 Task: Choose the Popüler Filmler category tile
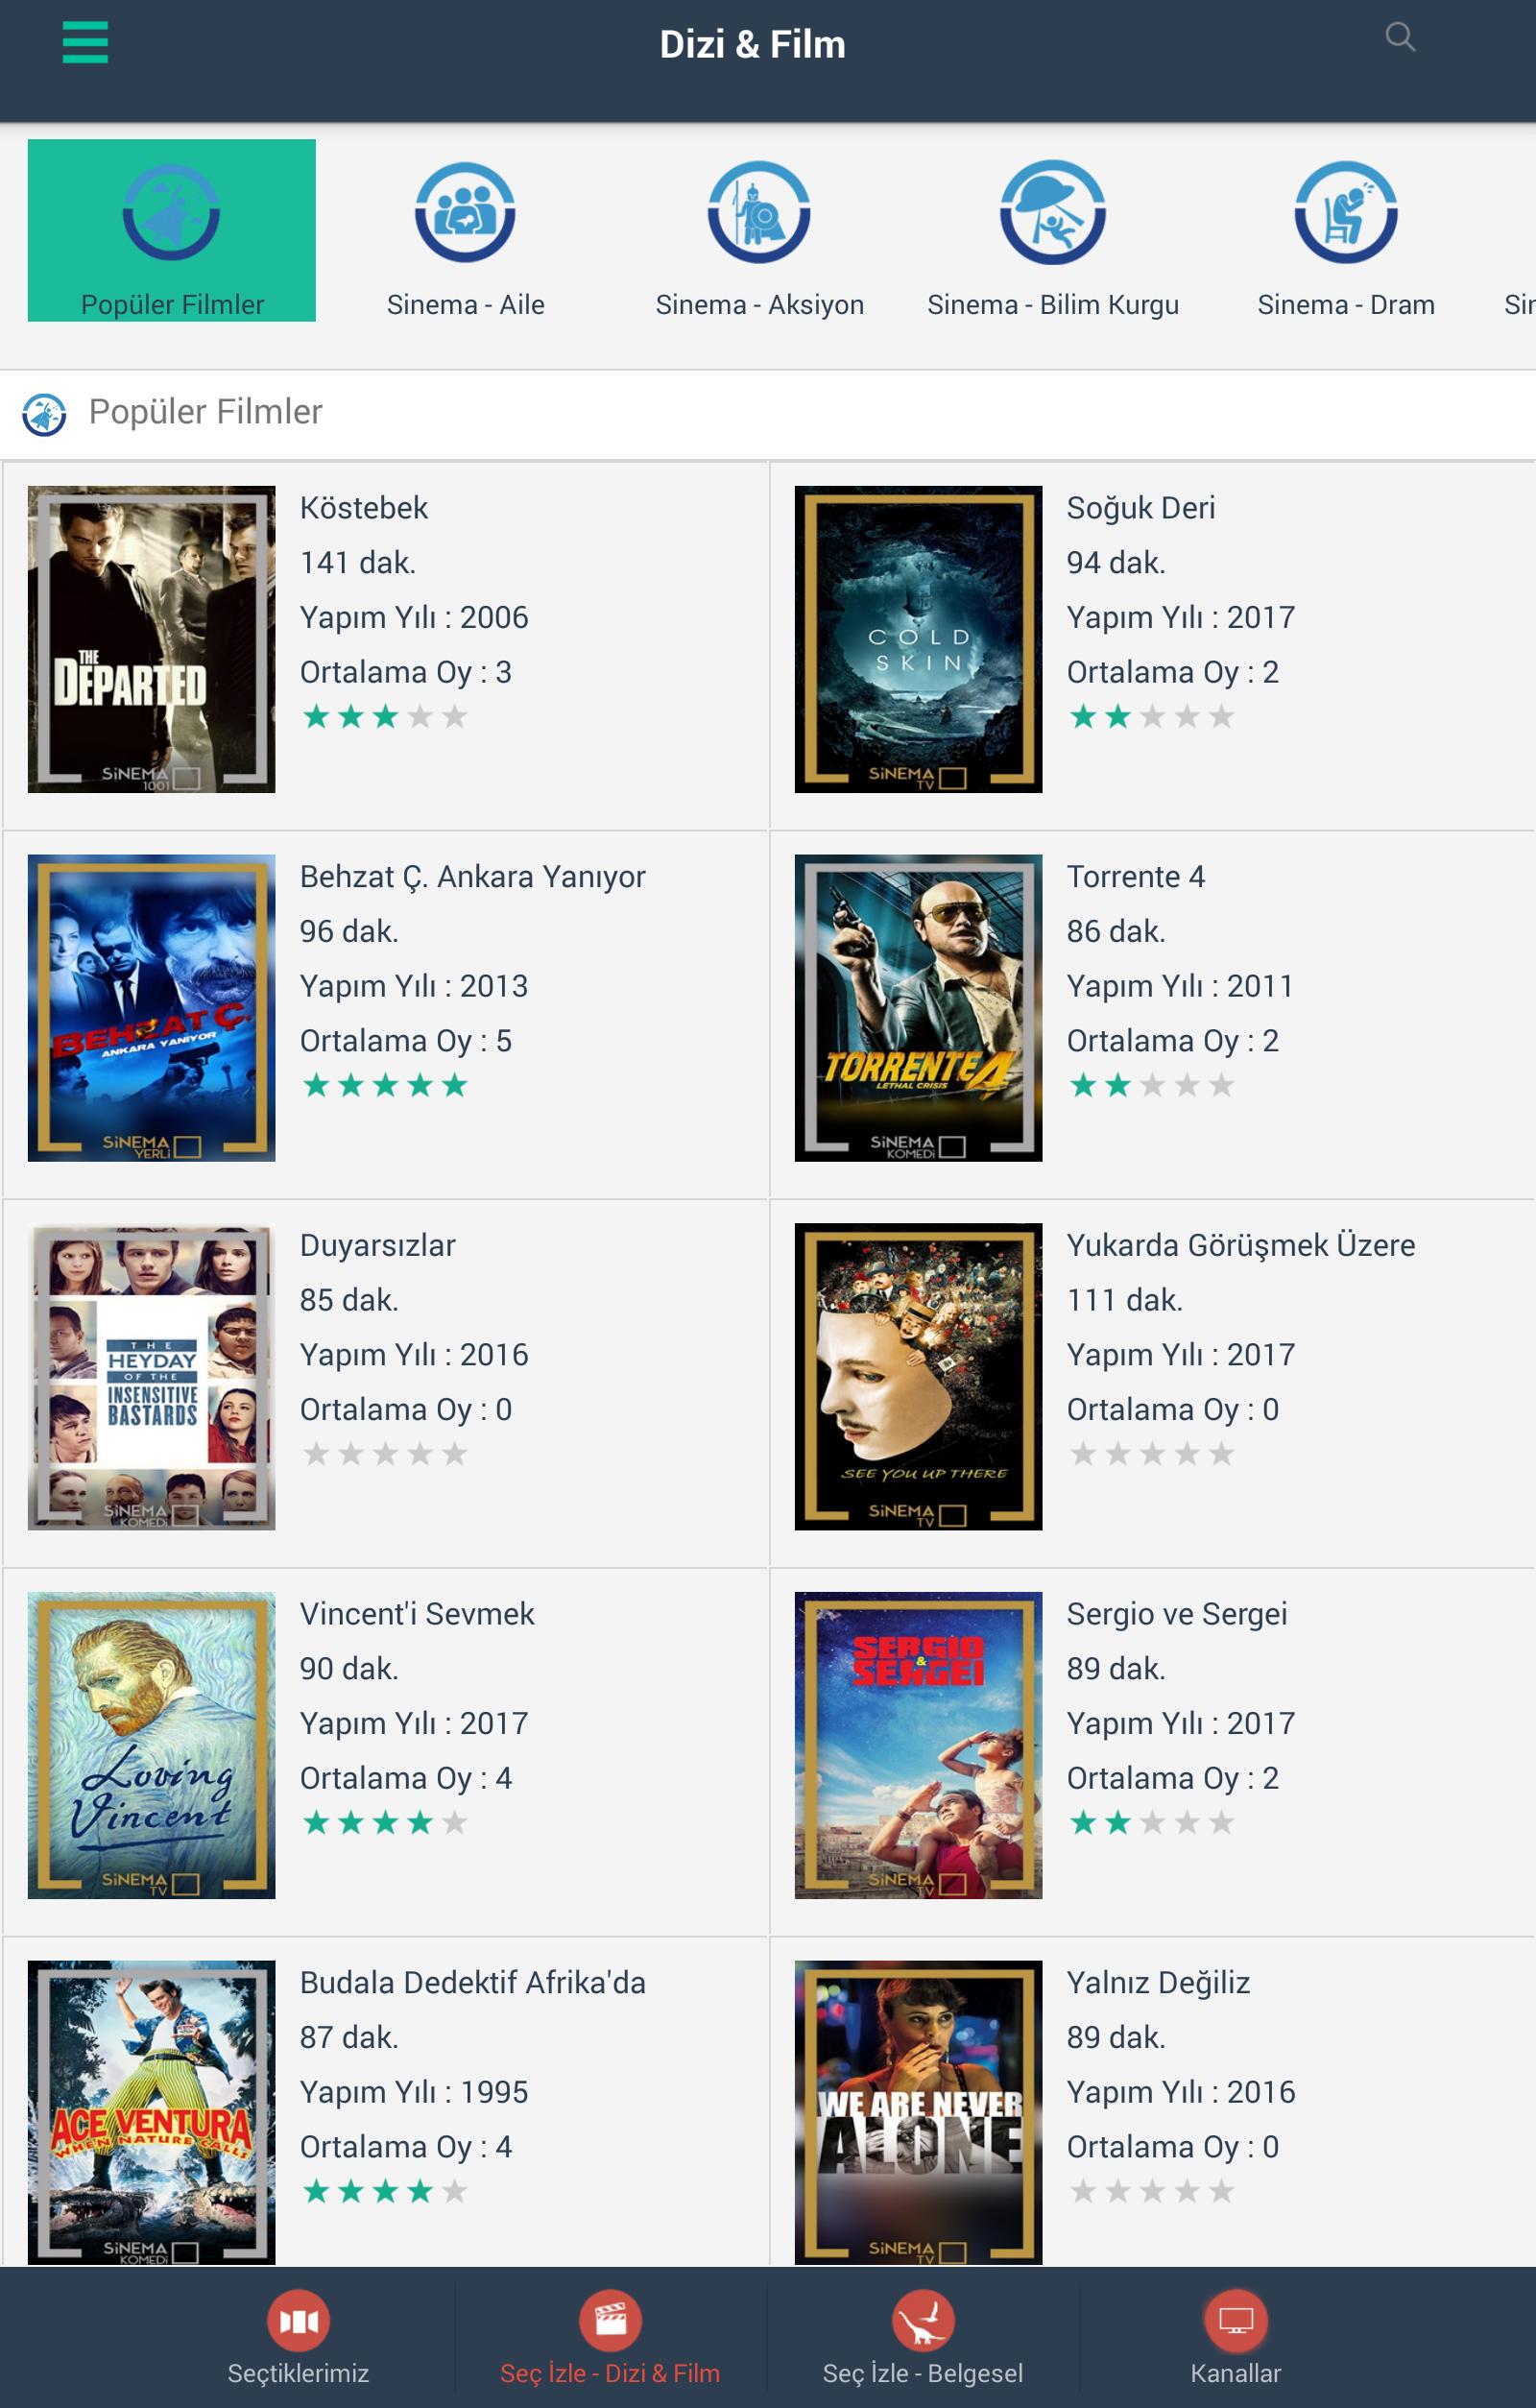click(172, 230)
